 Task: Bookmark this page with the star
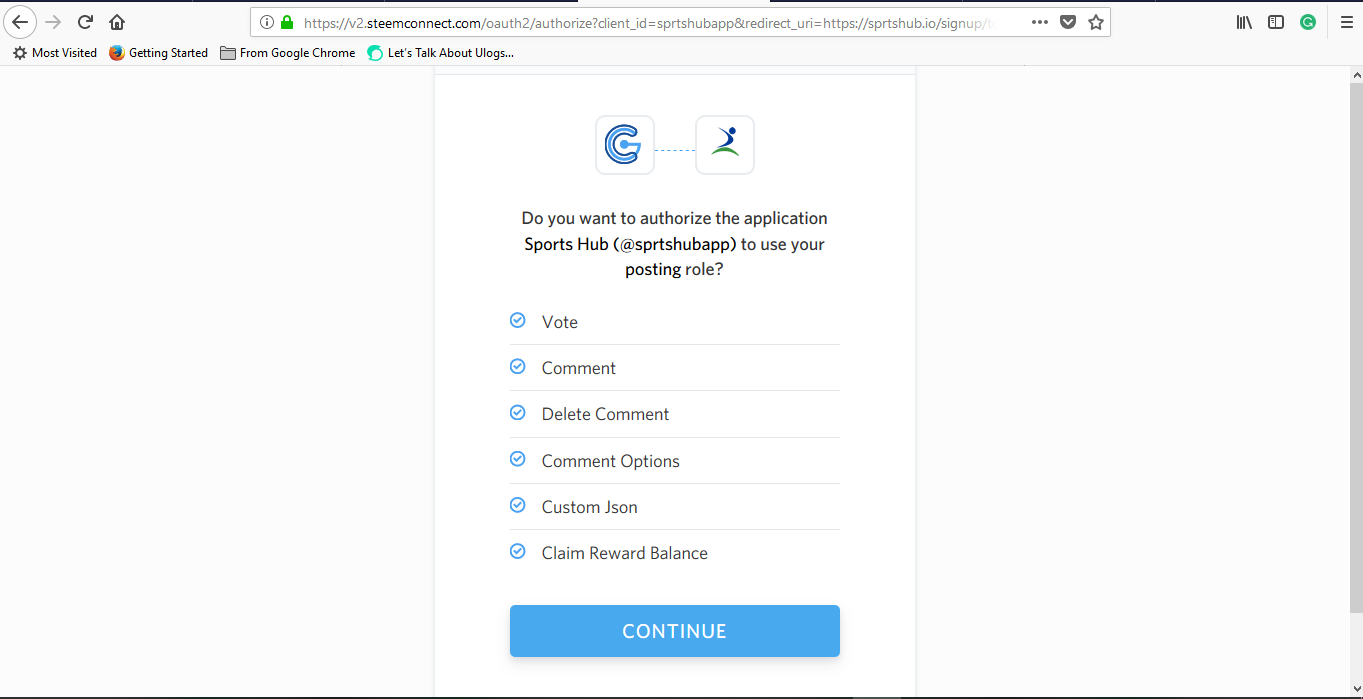(1096, 22)
